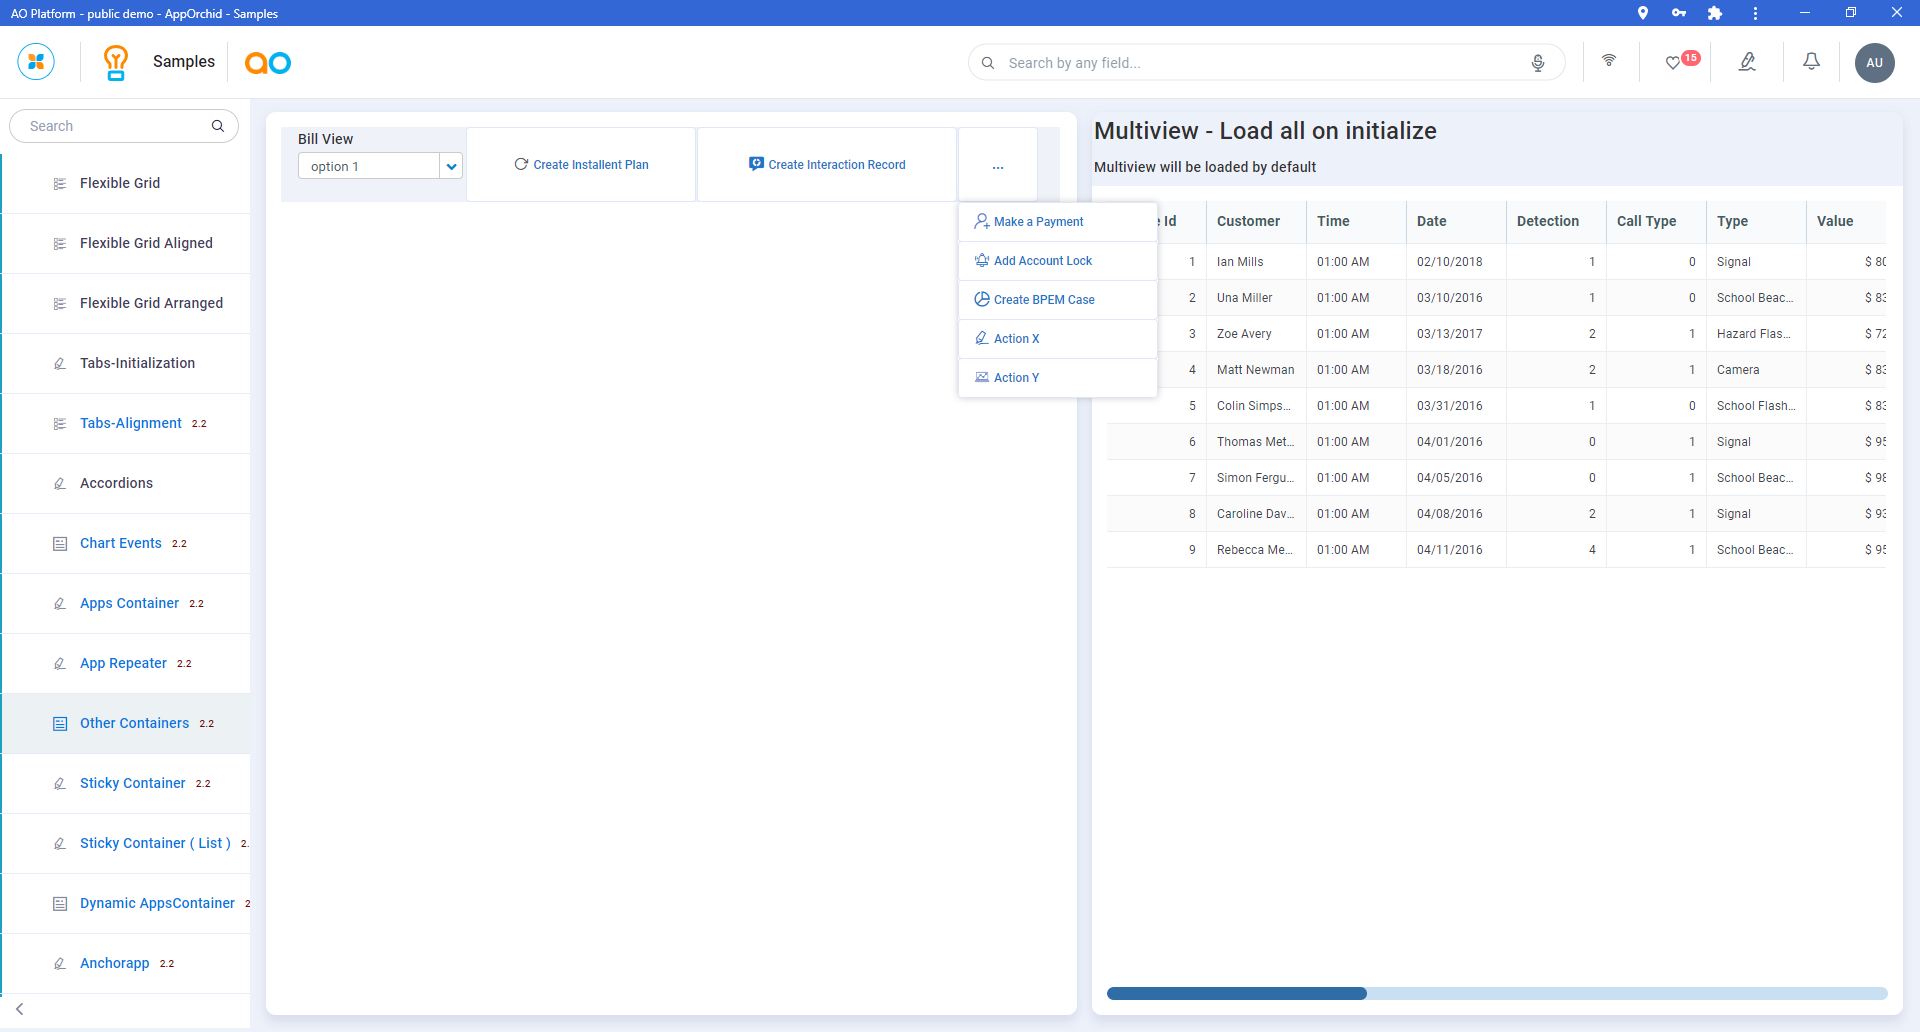Click the microphone voice search icon

tap(1537, 63)
